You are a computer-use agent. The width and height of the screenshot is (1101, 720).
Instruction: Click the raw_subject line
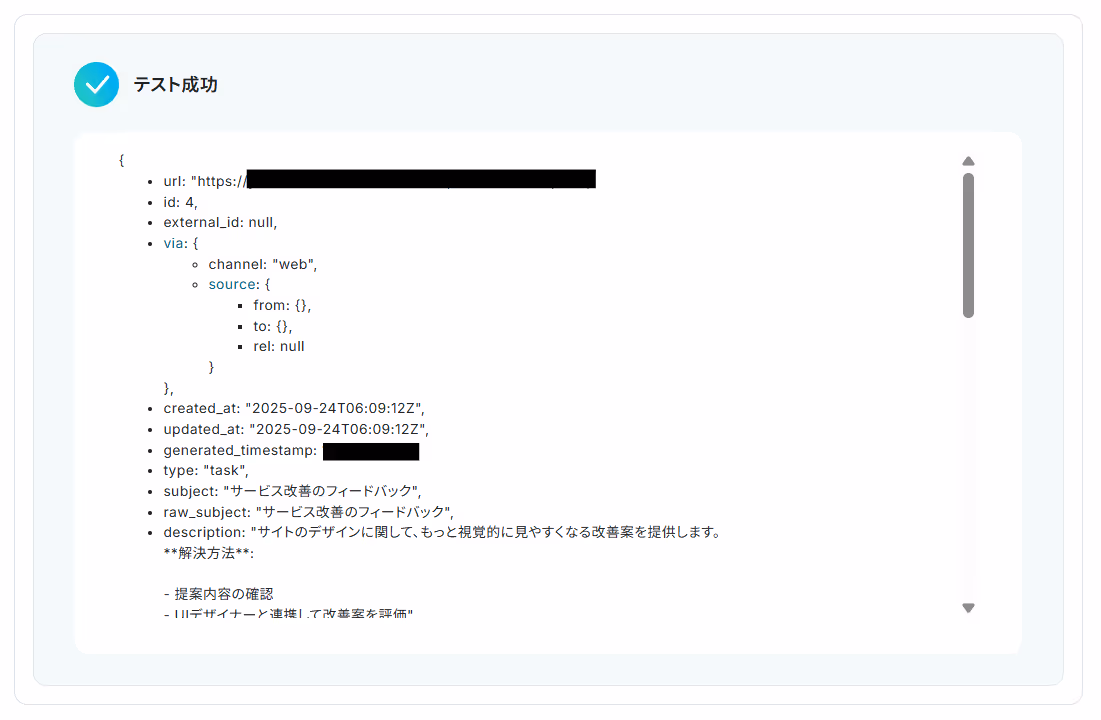pyautogui.click(x=308, y=512)
